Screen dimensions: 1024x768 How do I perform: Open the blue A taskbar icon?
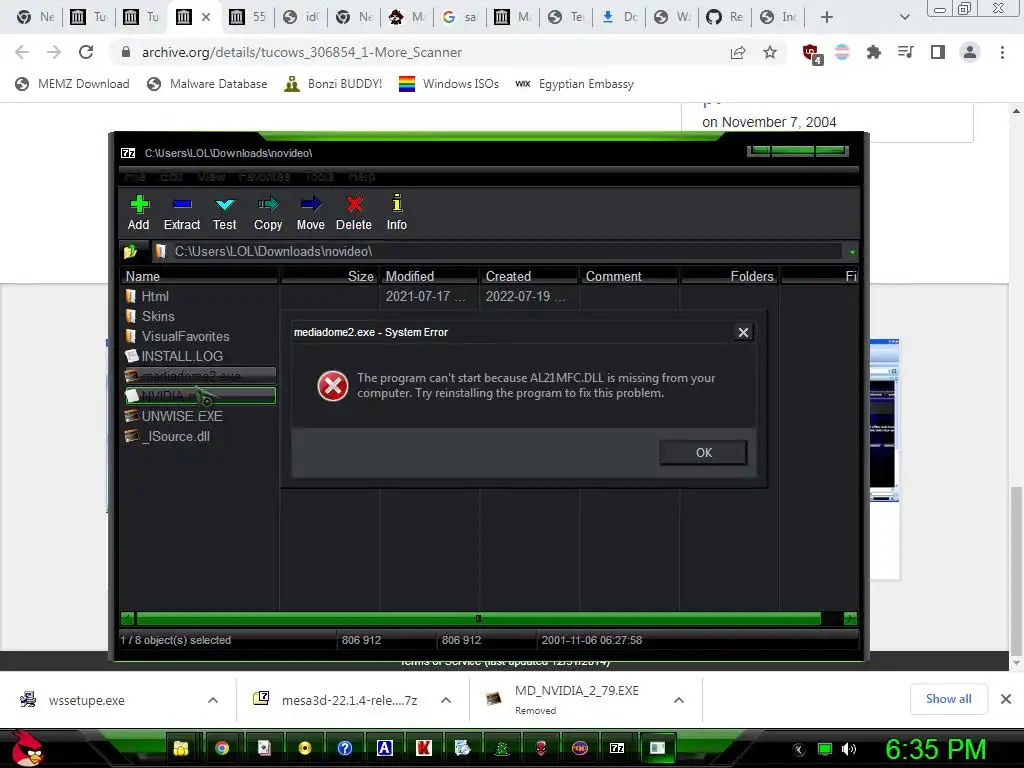pyautogui.click(x=385, y=748)
